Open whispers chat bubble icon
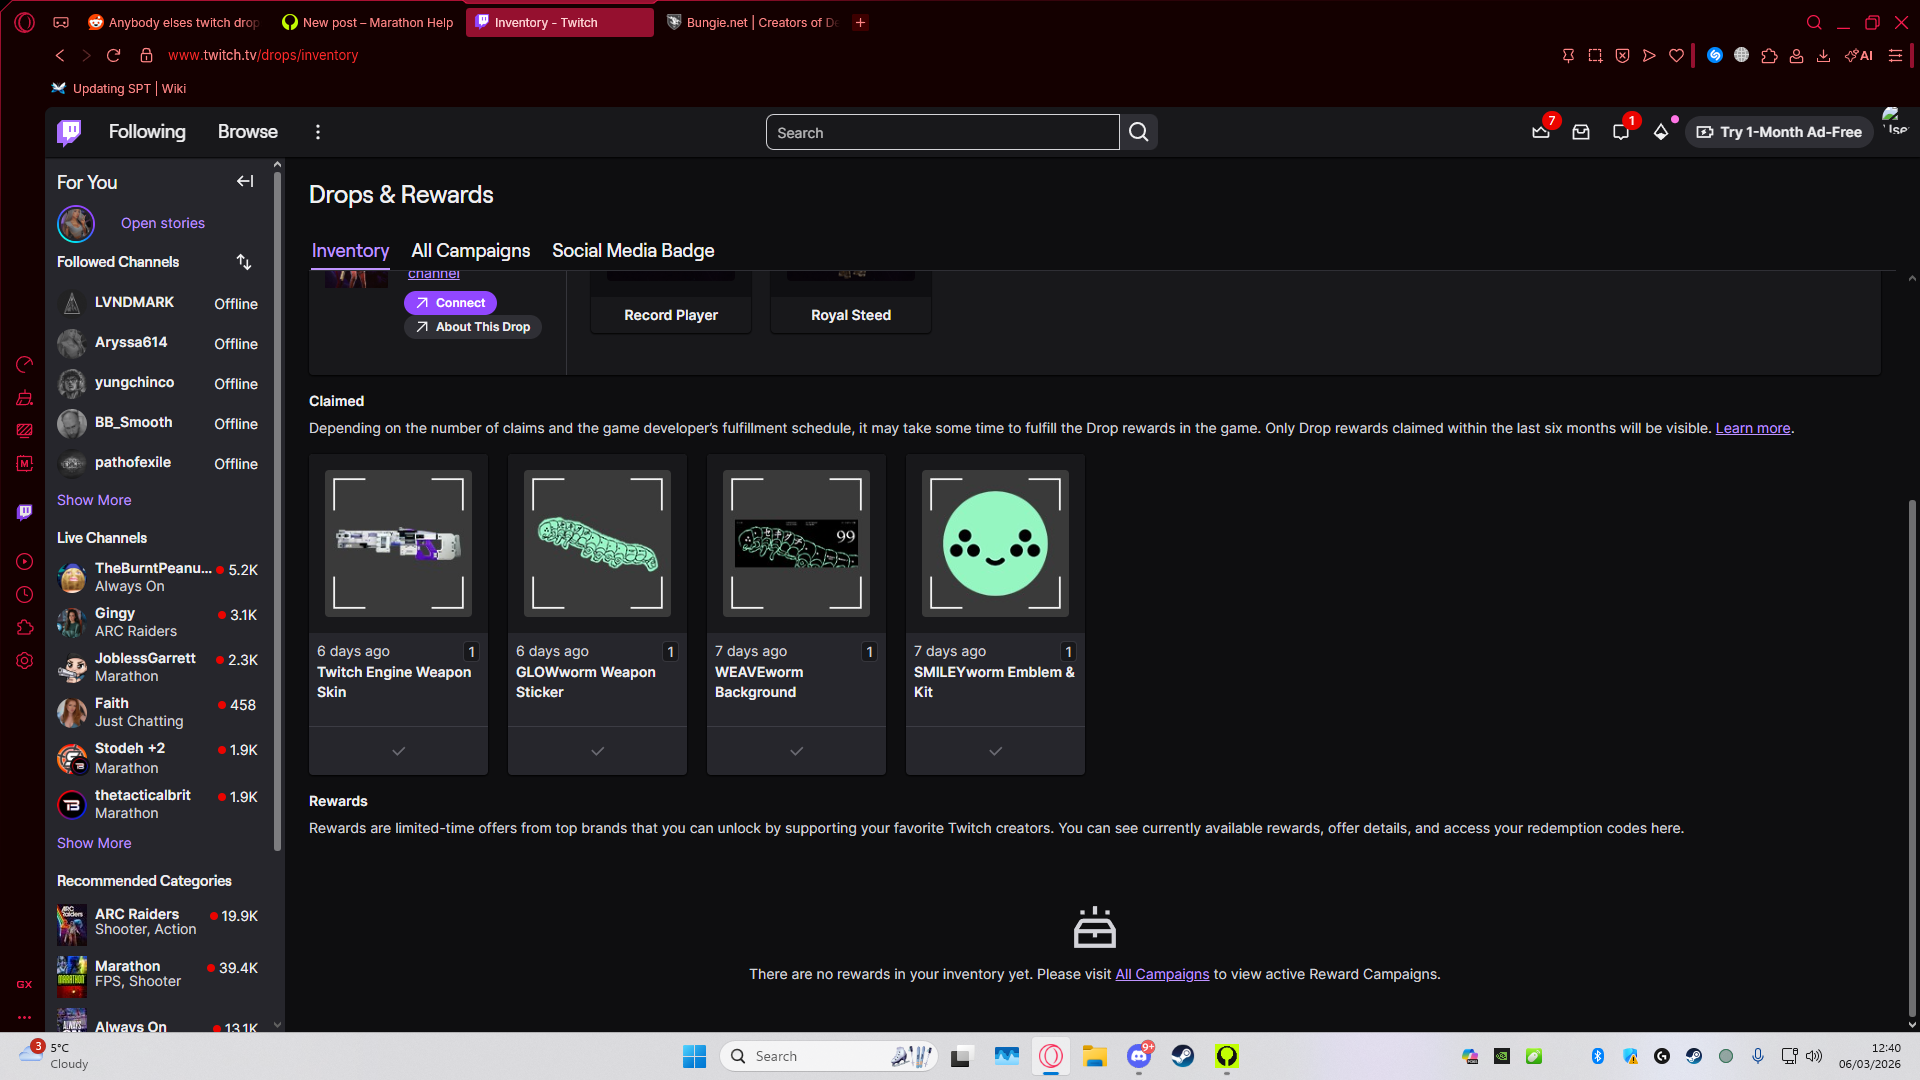This screenshot has height=1080, width=1920. (x=1621, y=132)
